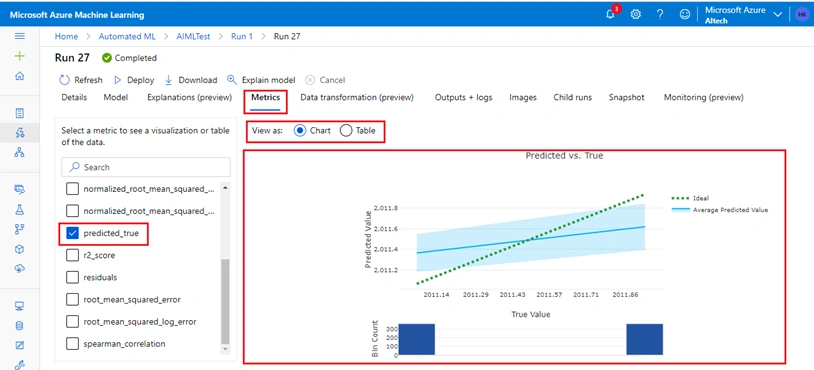The width and height of the screenshot is (814, 370).
Task: Open Notebooks icon in the sidebar
Action: point(20,113)
